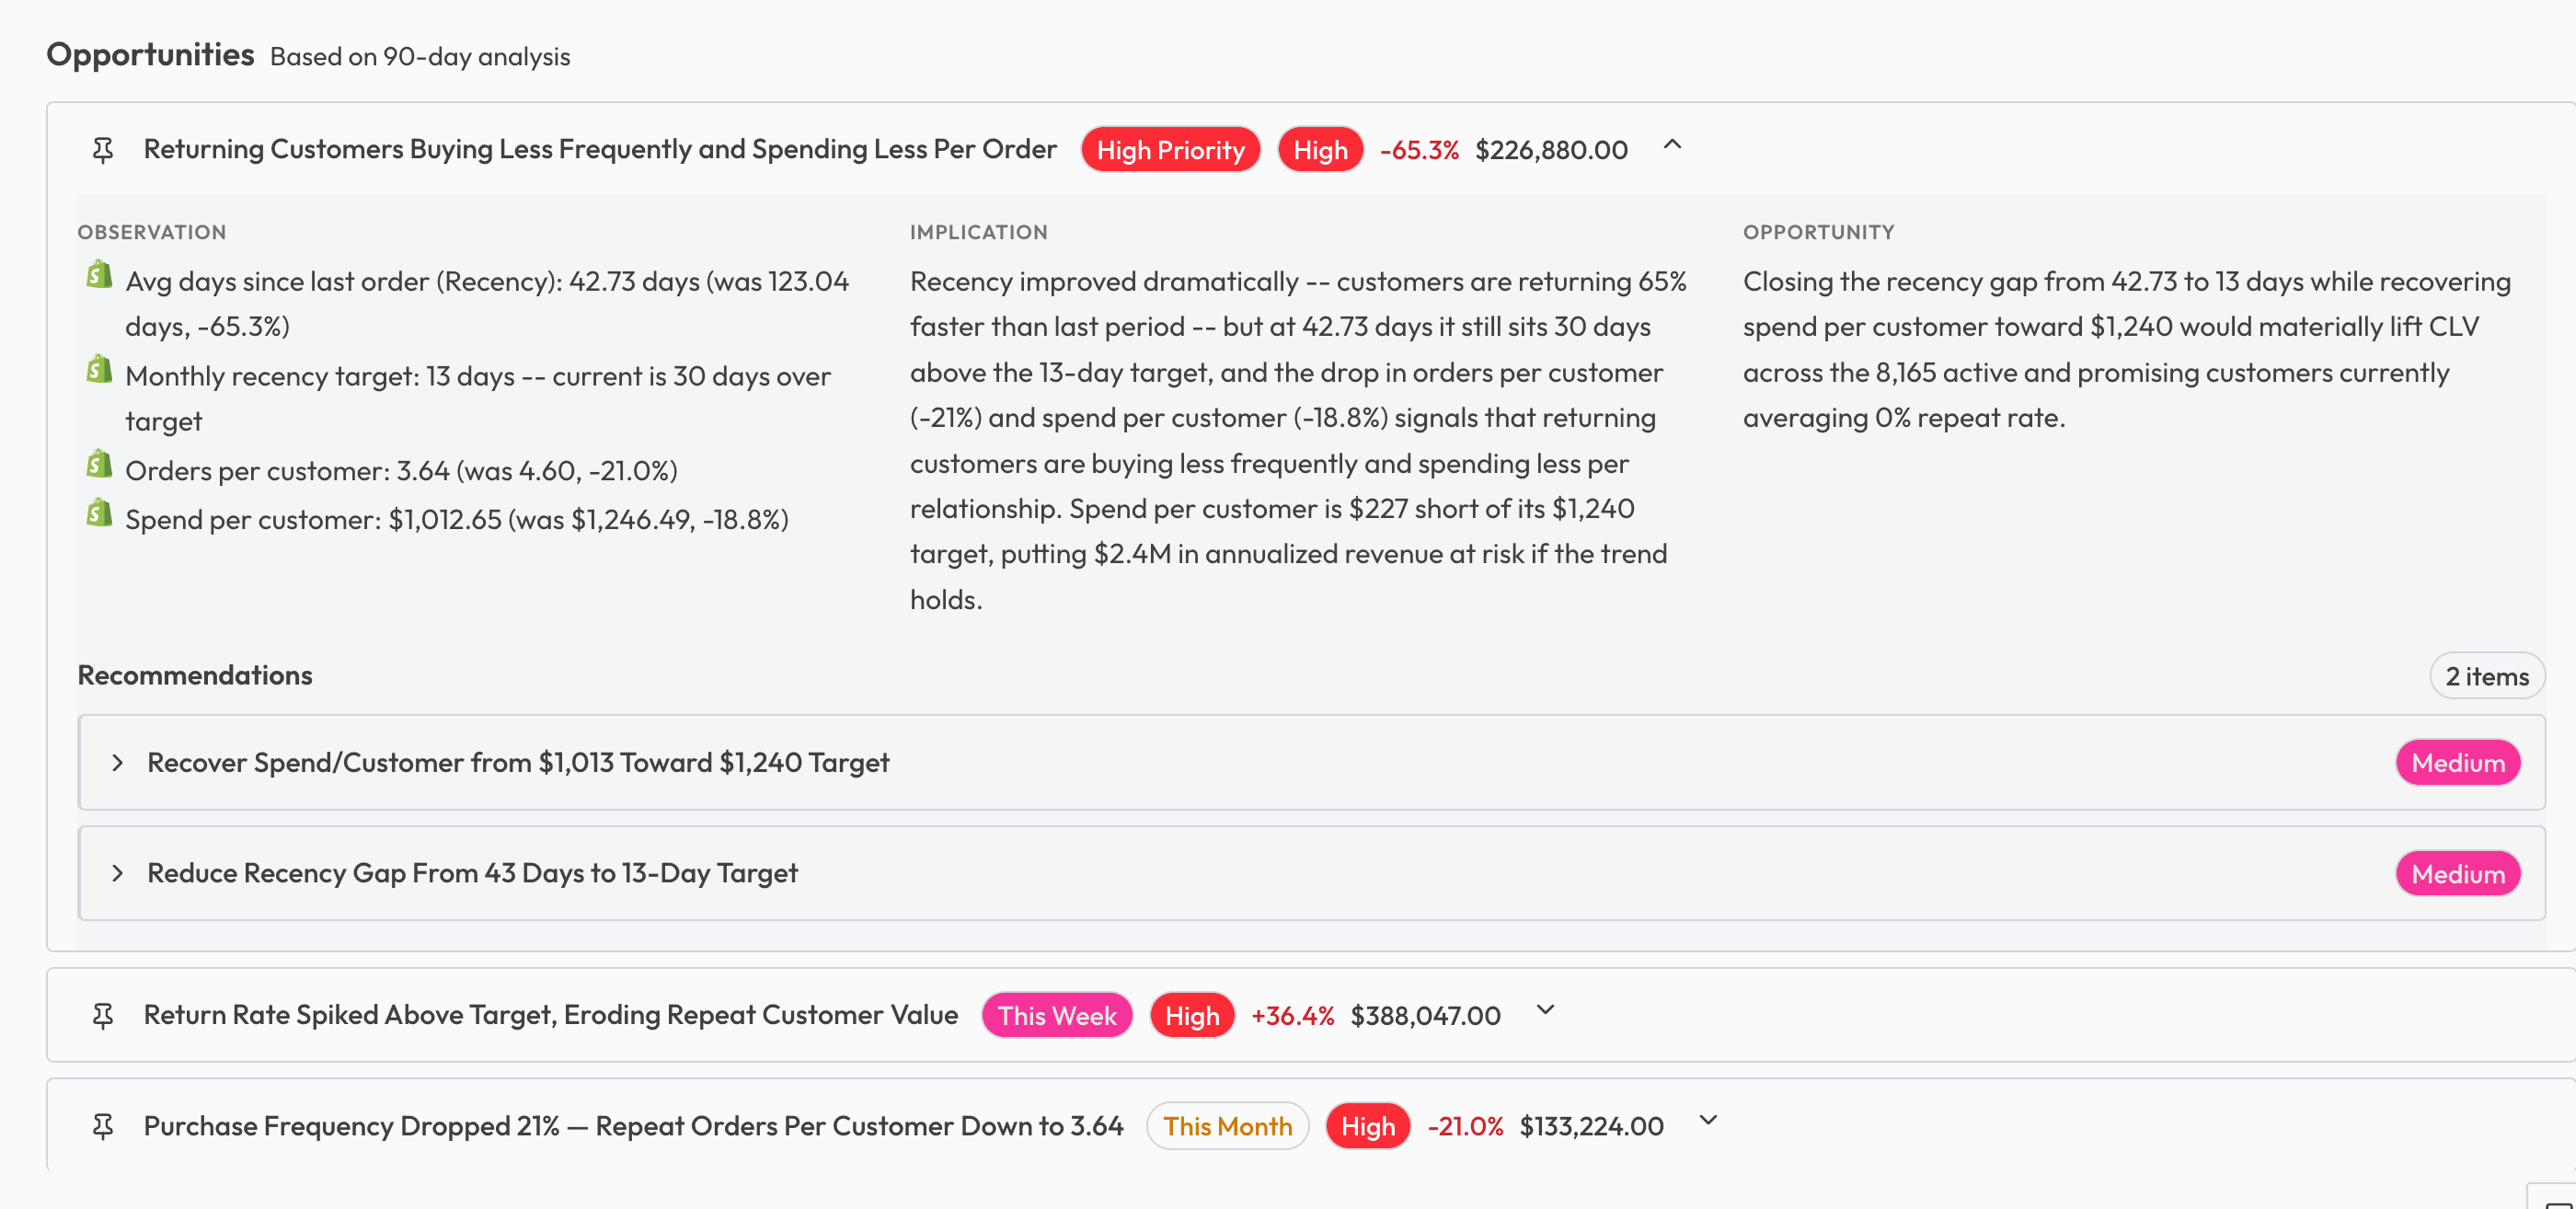Collapse the Returning Customers opportunity card
The image size is (2576, 1209).
1673,147
